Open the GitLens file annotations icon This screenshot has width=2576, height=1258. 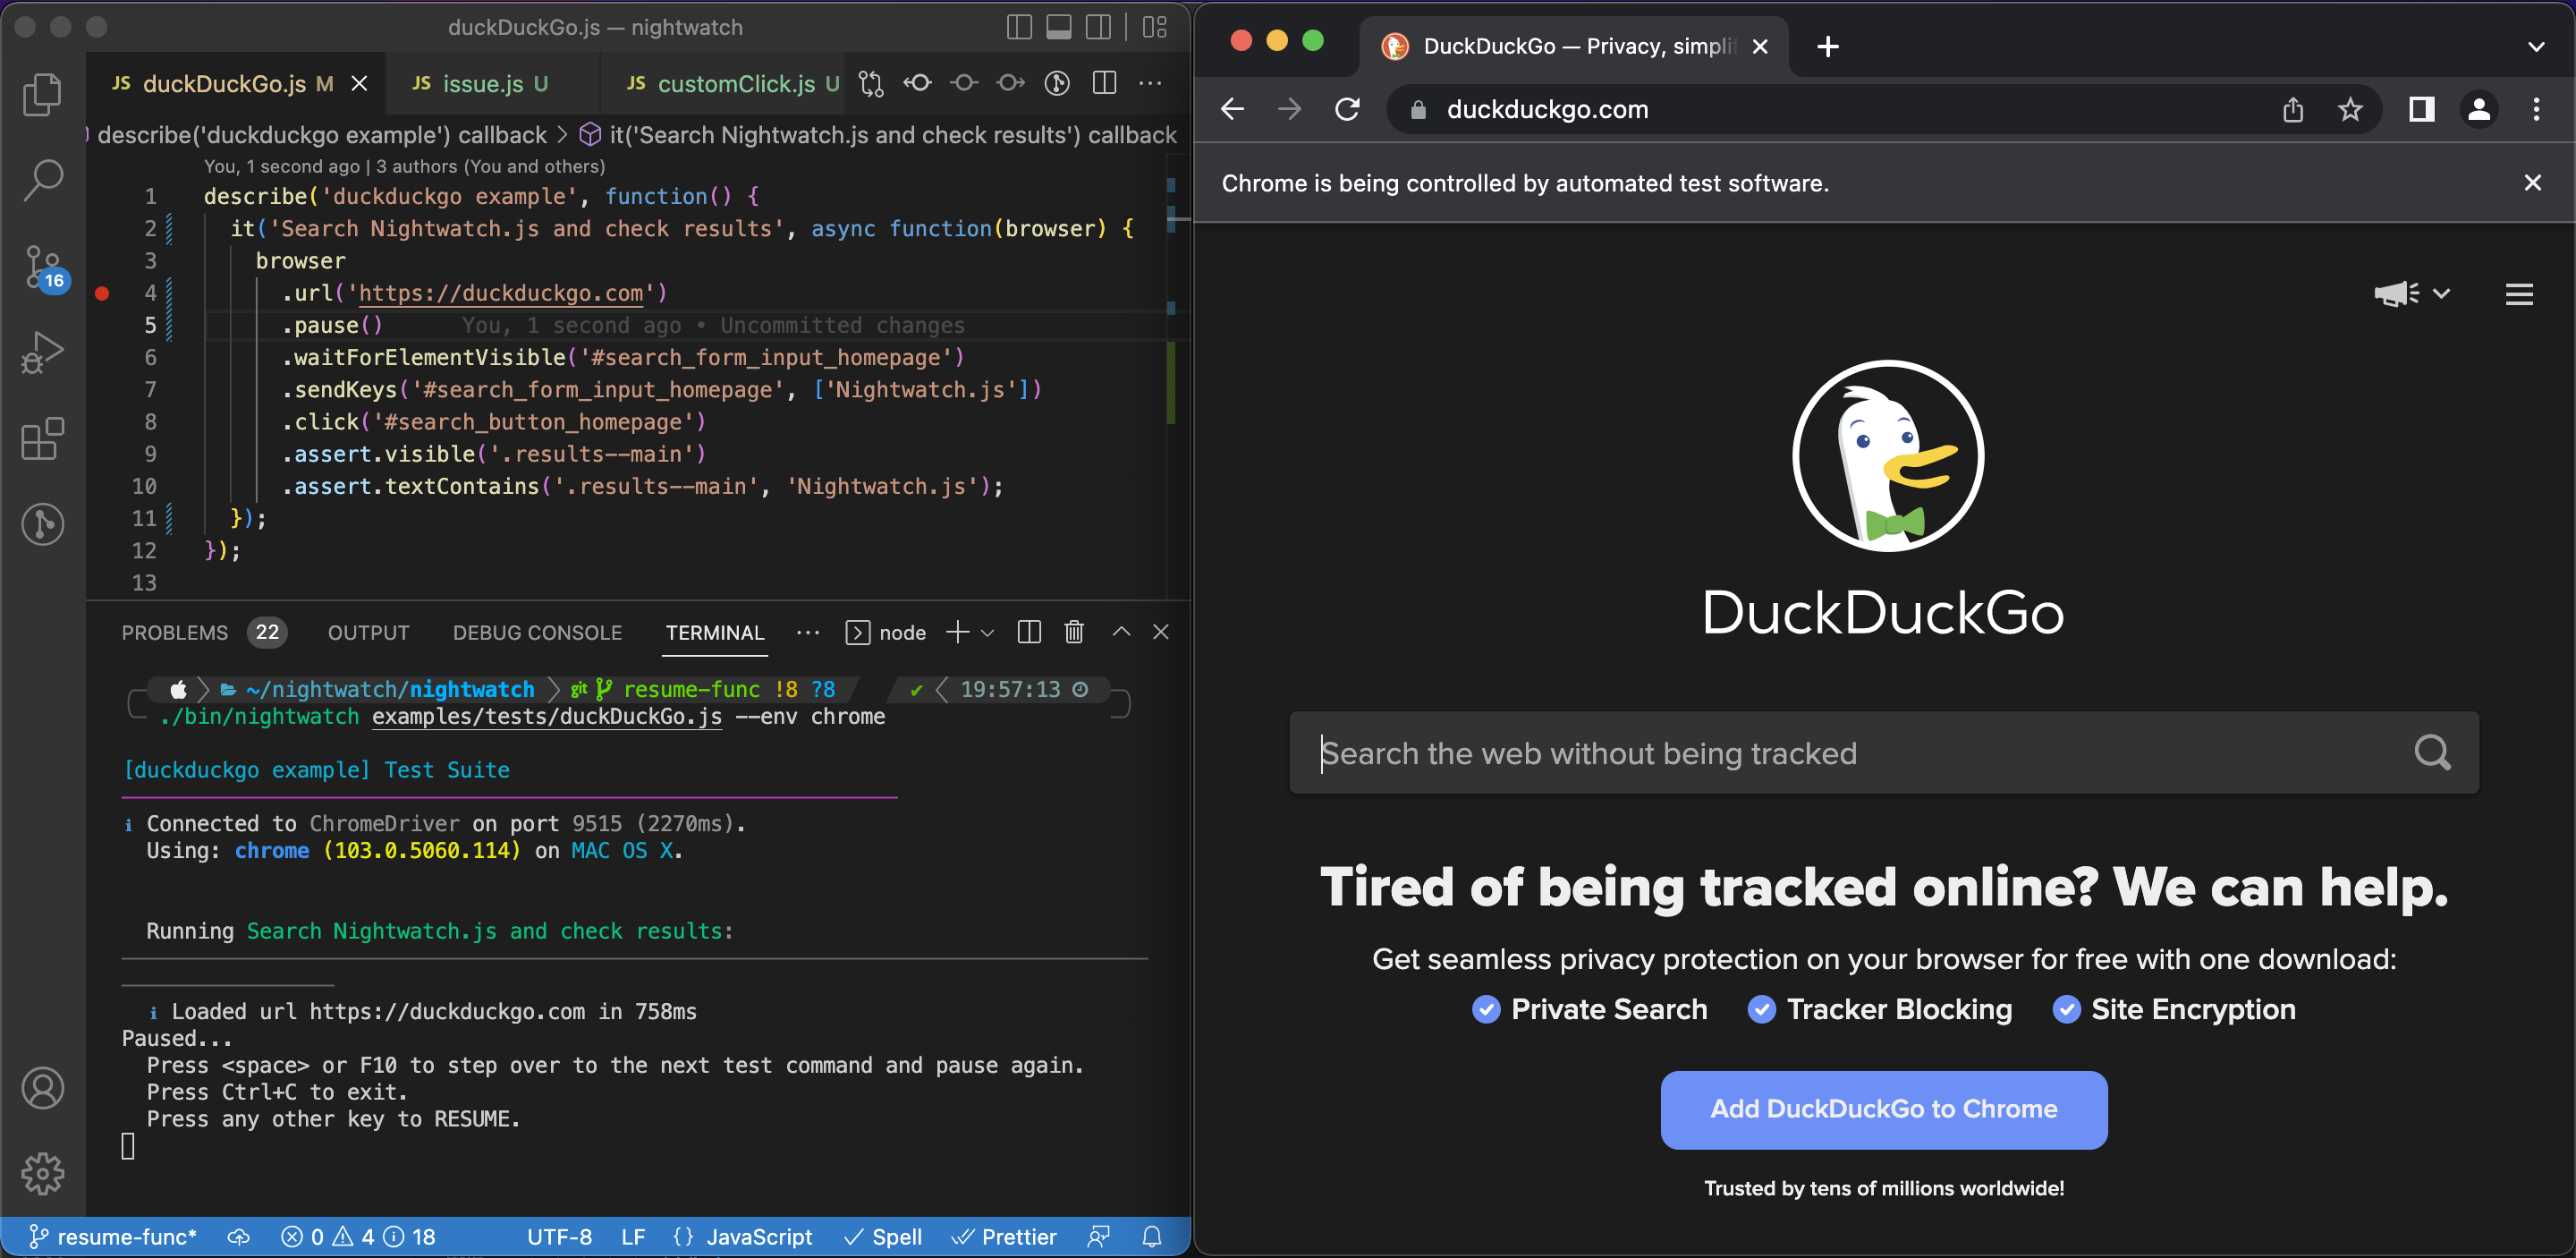click(x=1057, y=84)
